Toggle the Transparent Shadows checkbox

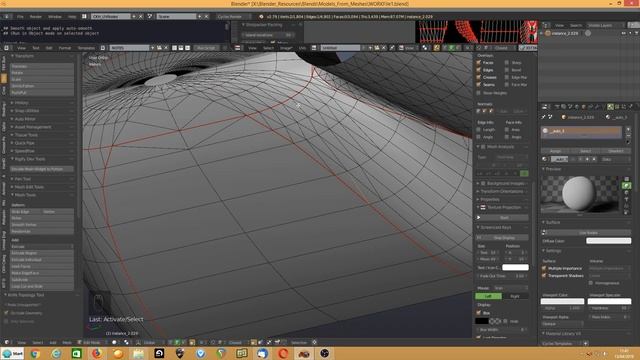tap(544, 276)
